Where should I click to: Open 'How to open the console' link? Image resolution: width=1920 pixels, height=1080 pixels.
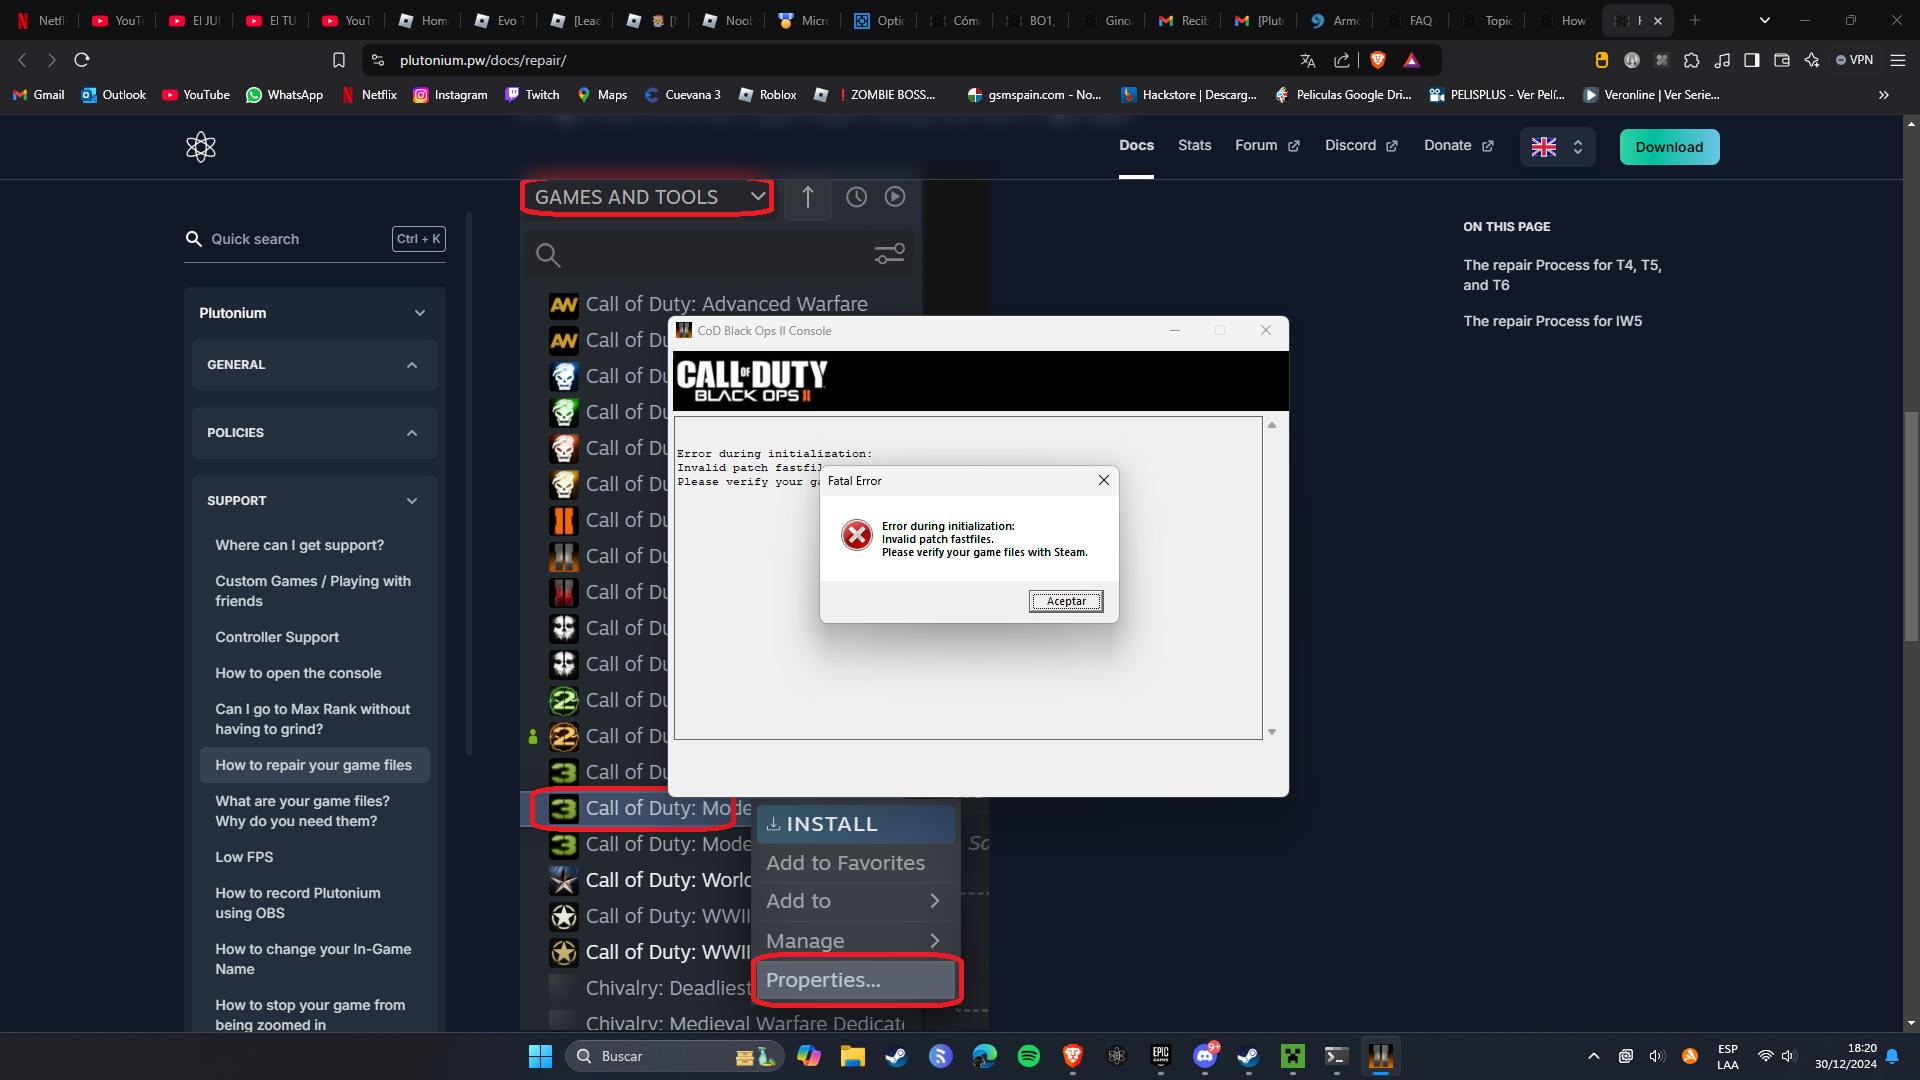click(x=298, y=673)
